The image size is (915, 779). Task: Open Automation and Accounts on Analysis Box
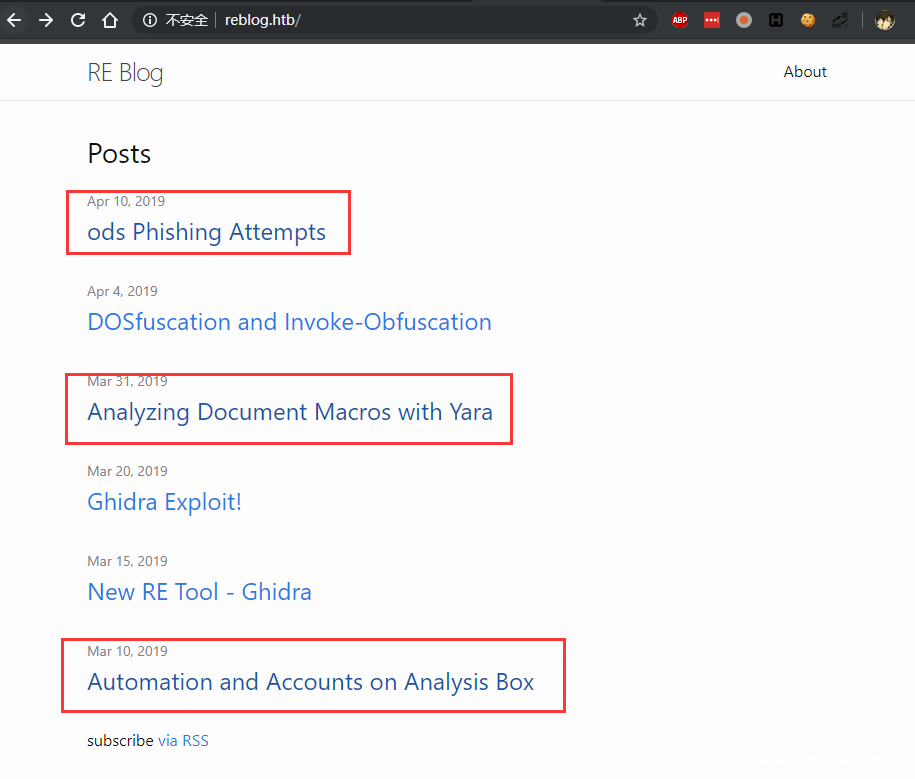coord(310,682)
